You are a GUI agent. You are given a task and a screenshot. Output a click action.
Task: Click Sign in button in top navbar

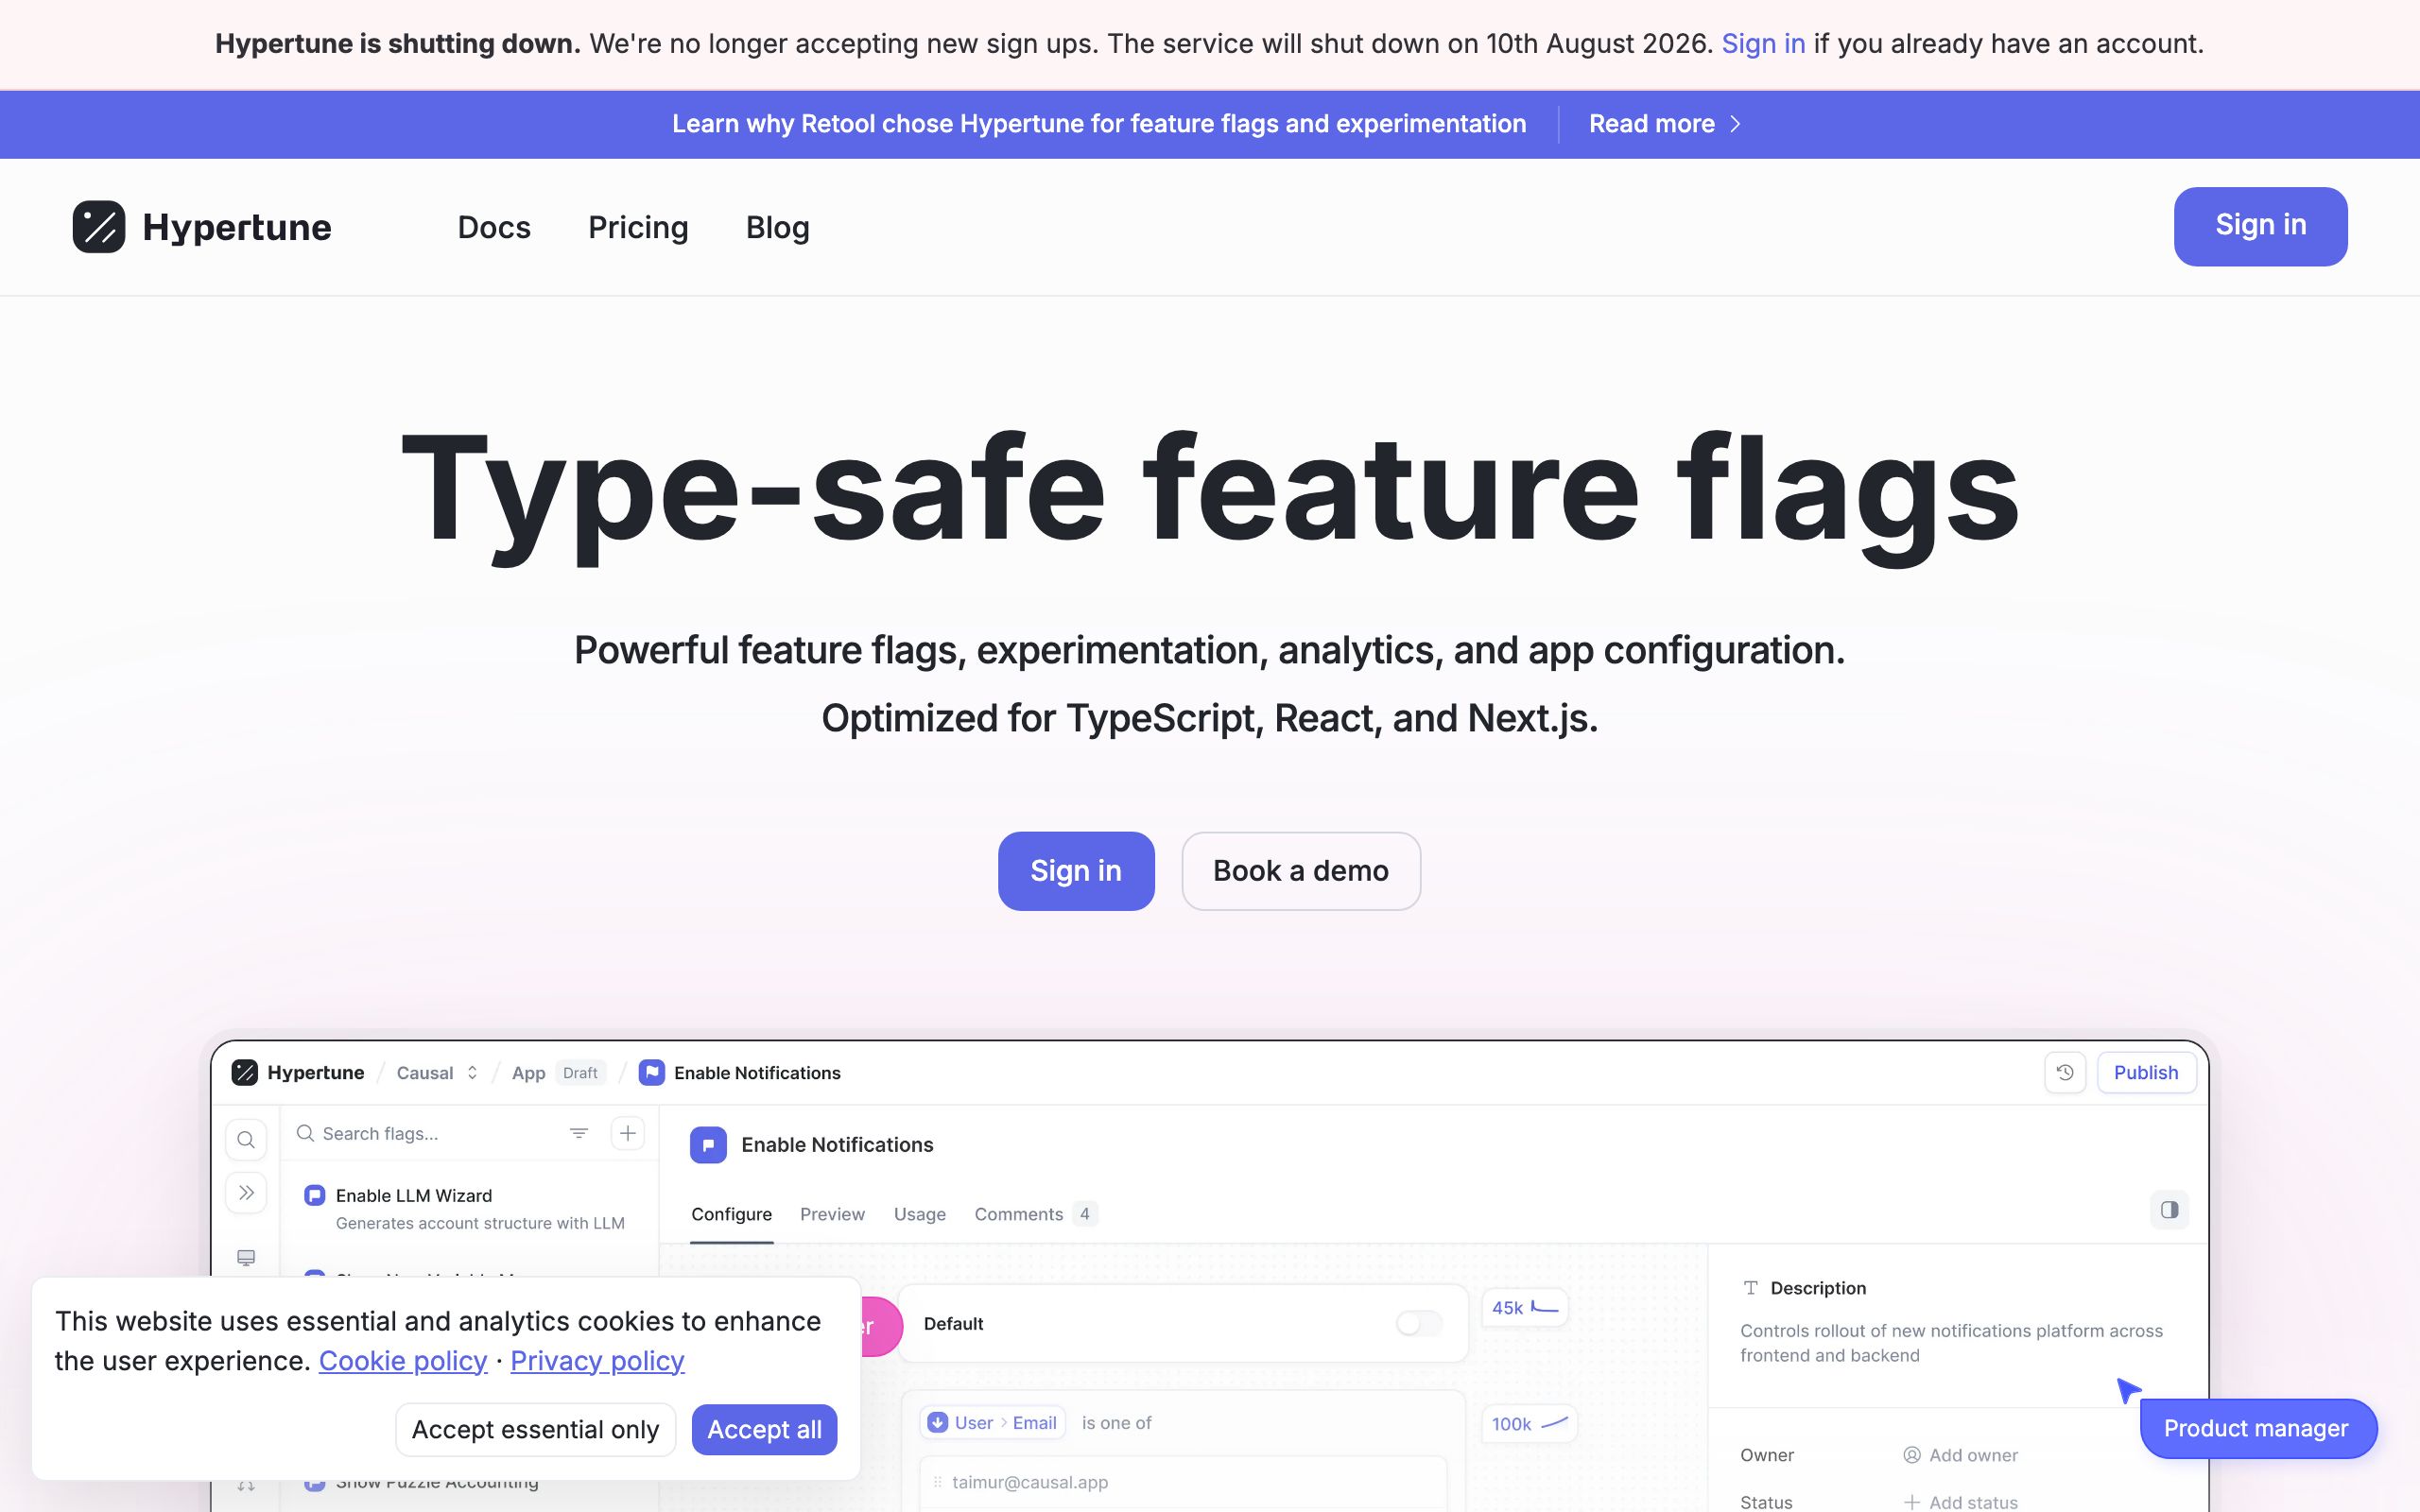(x=2260, y=226)
